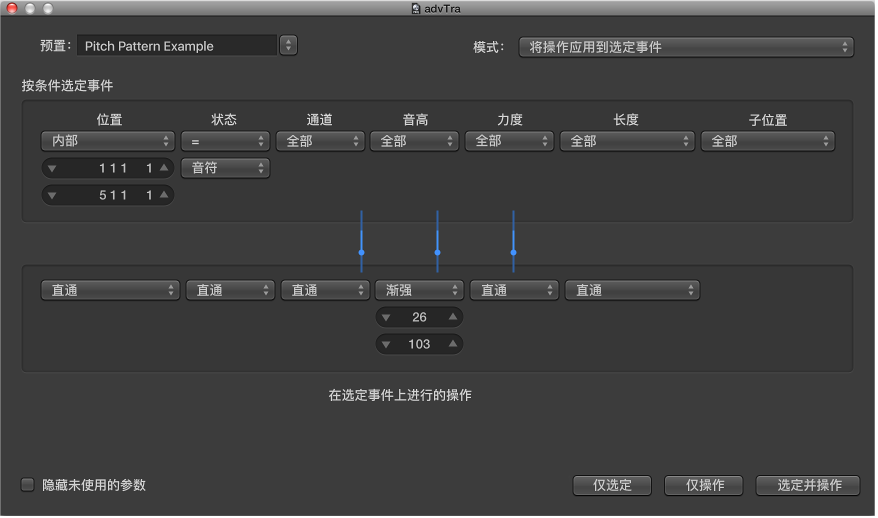This screenshot has width=878, height=518.
Task: Open the 位置 condition dropdown 内部
Action: click(x=108, y=141)
